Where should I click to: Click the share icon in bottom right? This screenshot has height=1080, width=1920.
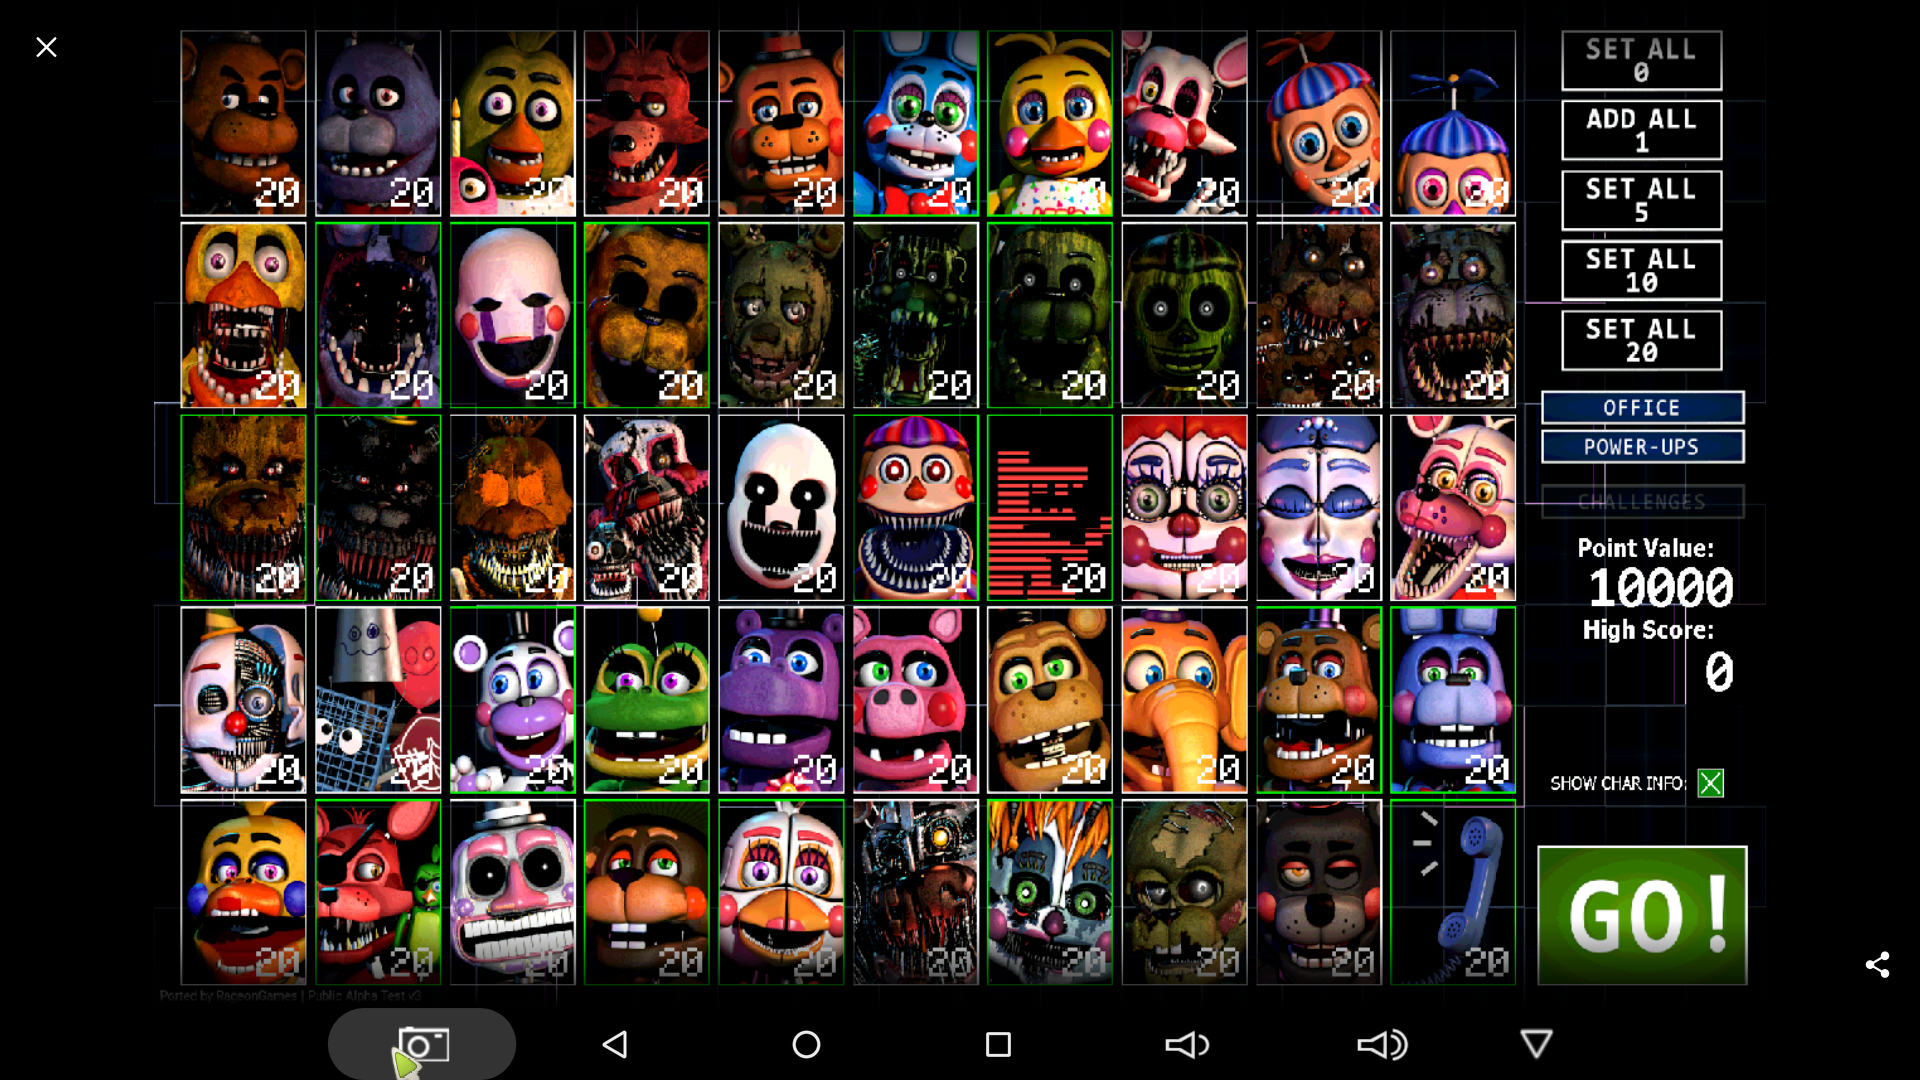click(1876, 964)
